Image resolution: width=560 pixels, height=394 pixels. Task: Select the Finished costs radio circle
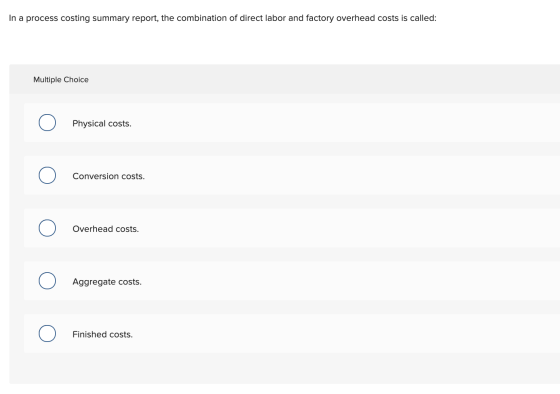[x=47, y=334]
